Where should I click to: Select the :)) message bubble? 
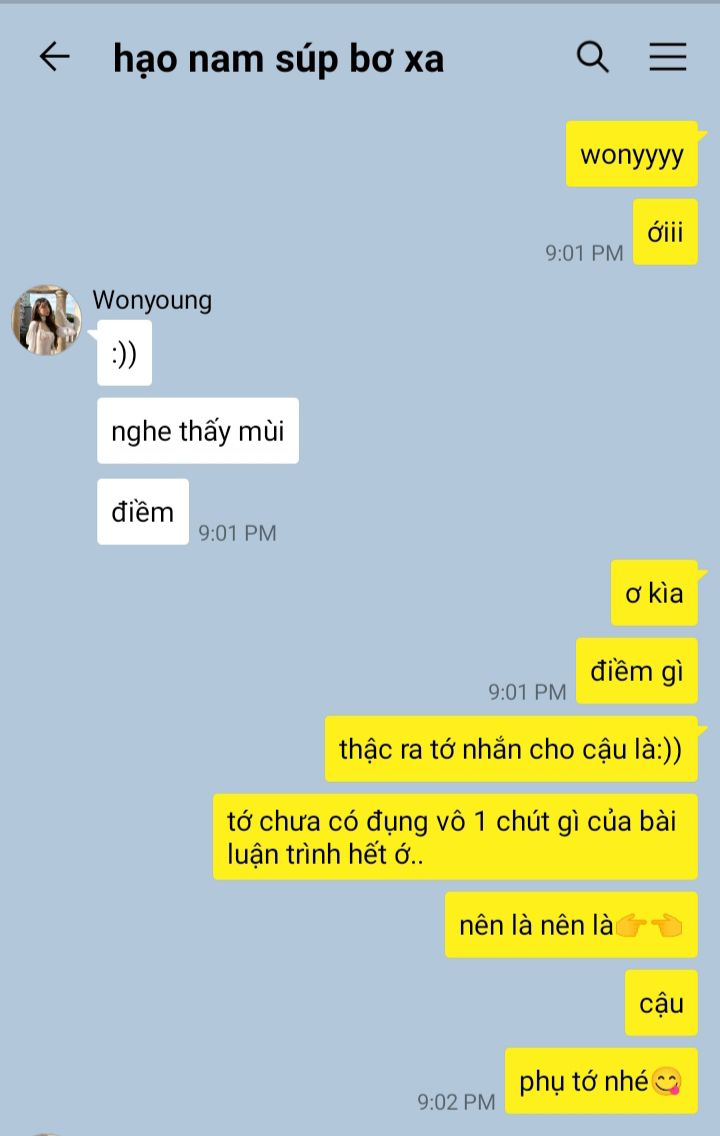click(125, 353)
